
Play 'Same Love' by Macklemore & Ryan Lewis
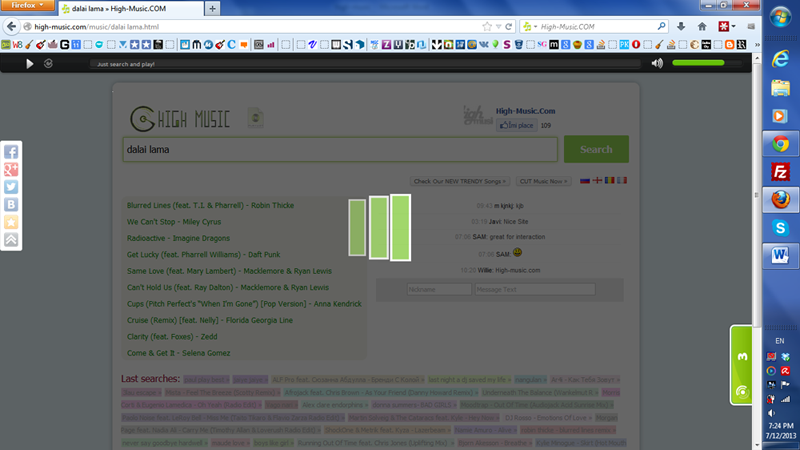tap(229, 271)
